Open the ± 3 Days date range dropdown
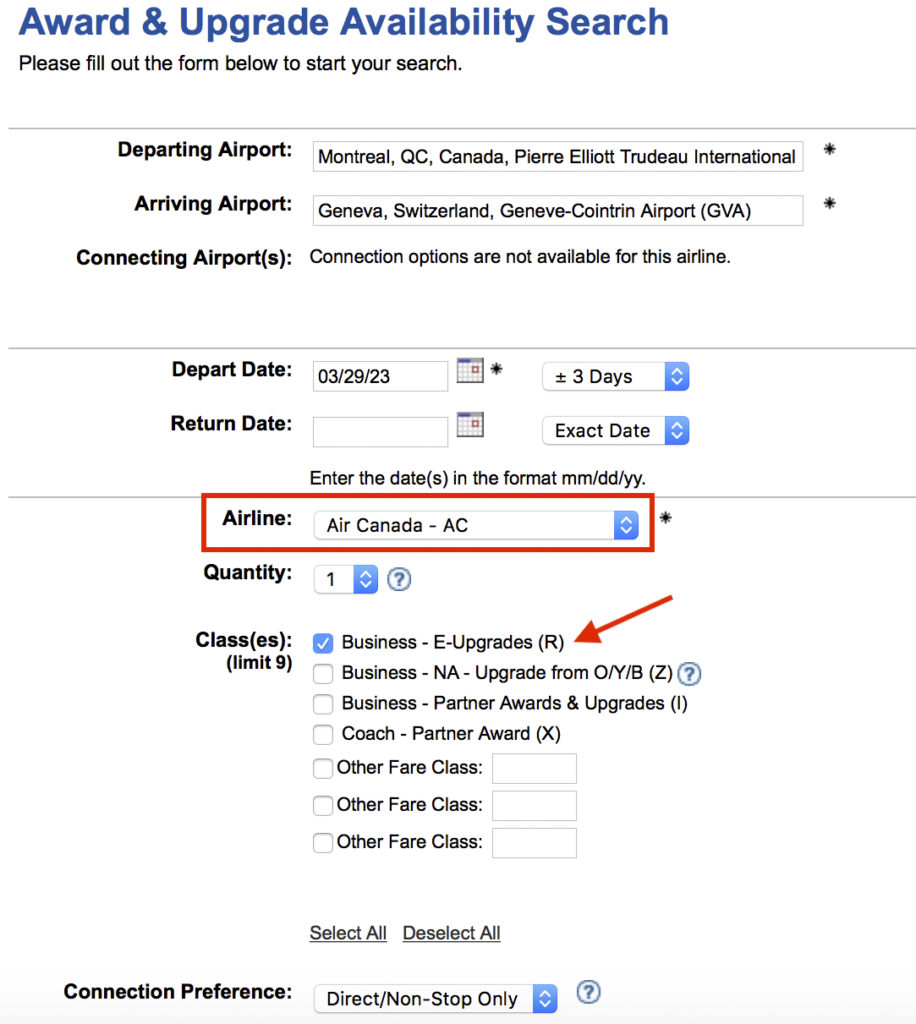Viewport: 916px width, 1024px height. [615, 377]
